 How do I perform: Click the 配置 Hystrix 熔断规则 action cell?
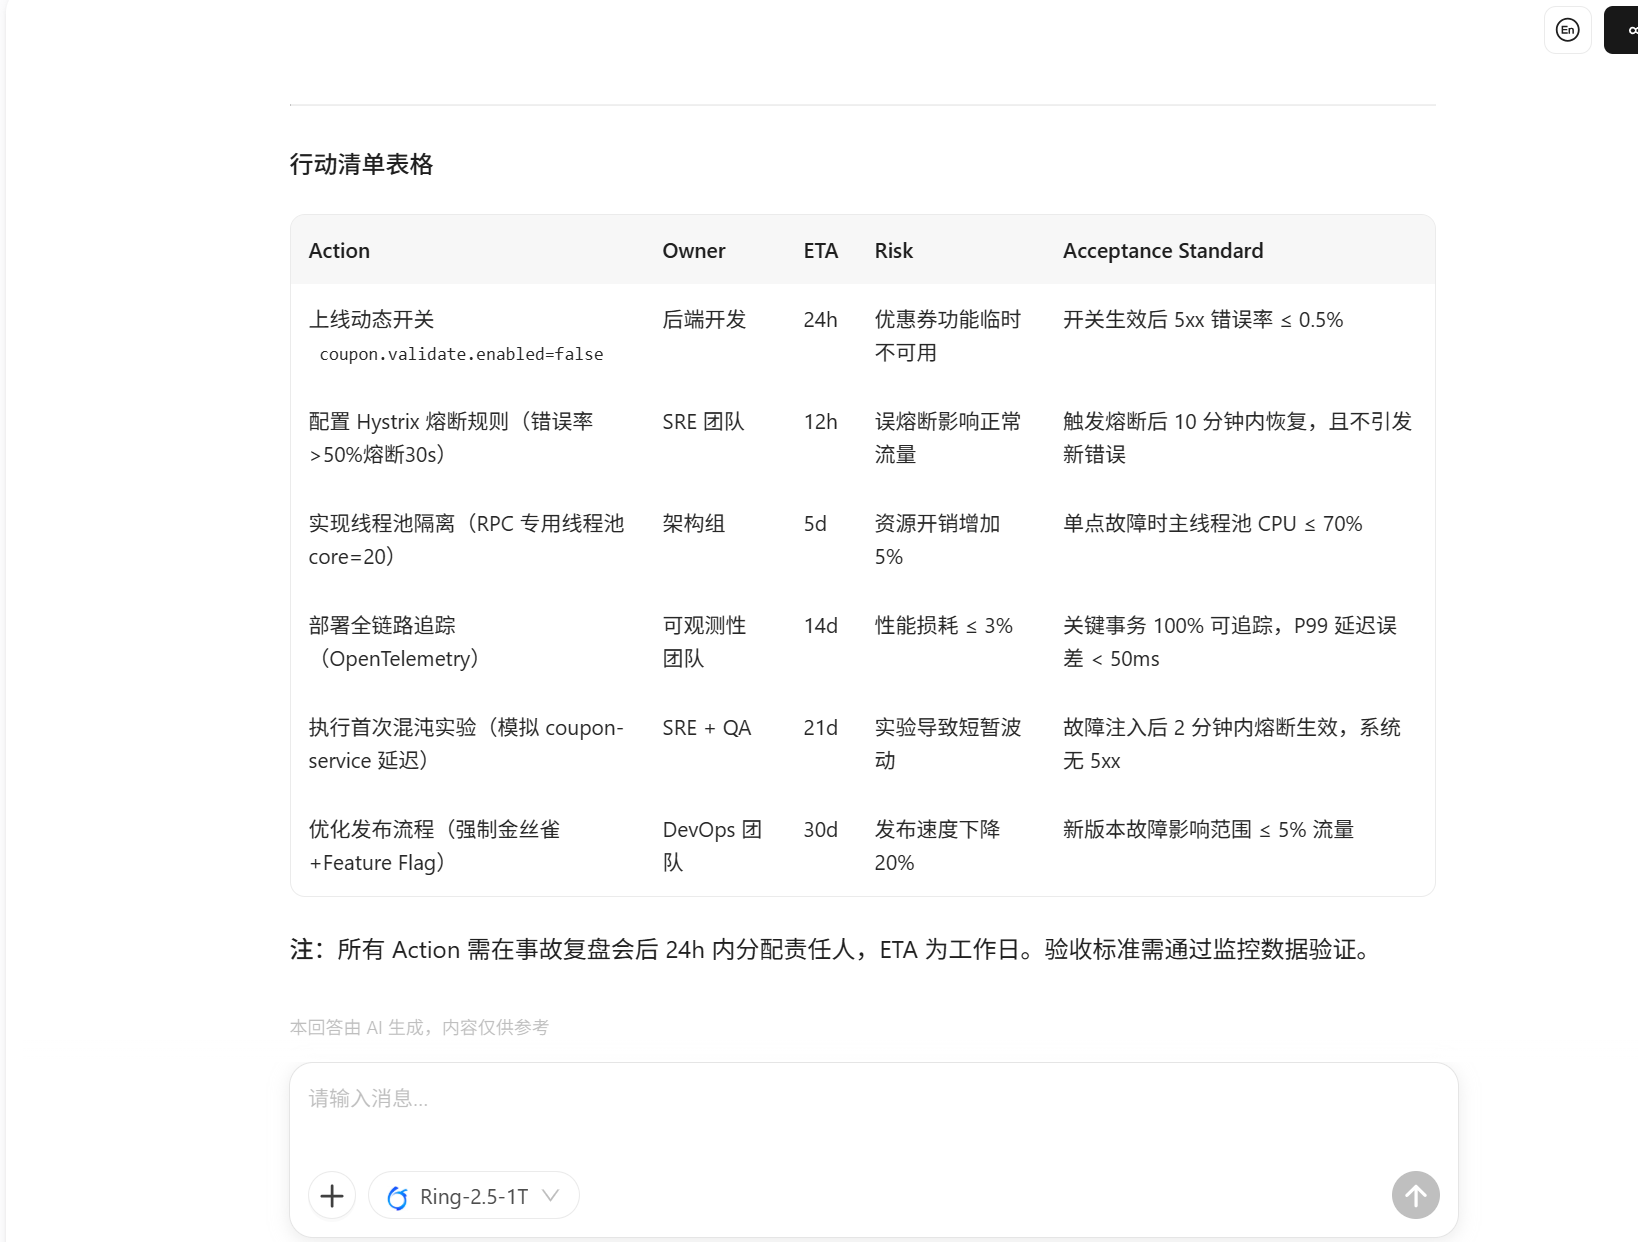[450, 438]
